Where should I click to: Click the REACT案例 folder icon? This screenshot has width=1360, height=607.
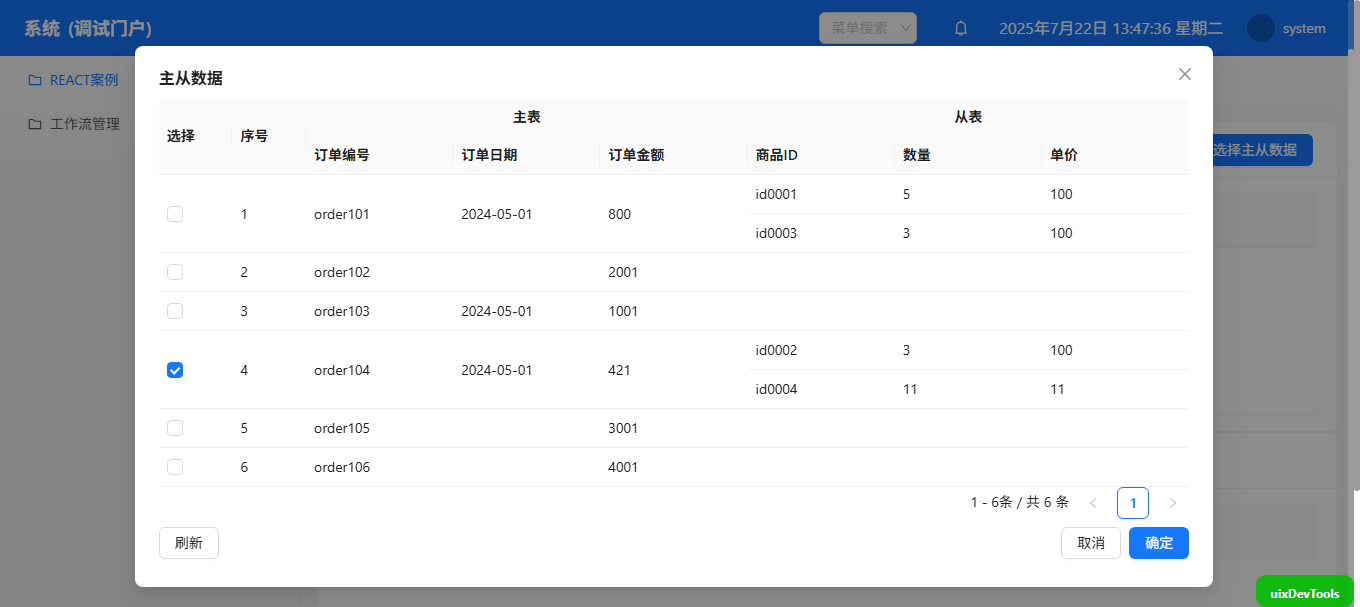pyautogui.click(x=35, y=80)
